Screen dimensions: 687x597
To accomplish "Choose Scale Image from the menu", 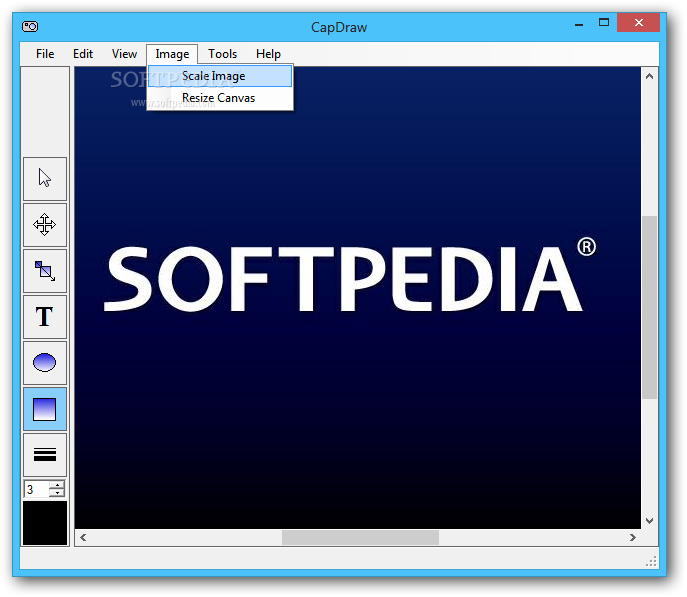I will coord(220,76).
